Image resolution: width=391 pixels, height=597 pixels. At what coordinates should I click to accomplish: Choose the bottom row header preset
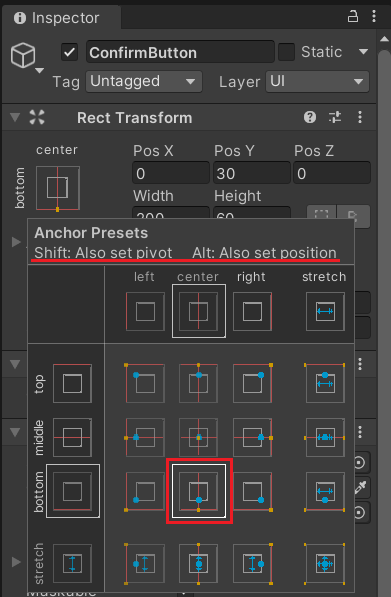click(73, 491)
